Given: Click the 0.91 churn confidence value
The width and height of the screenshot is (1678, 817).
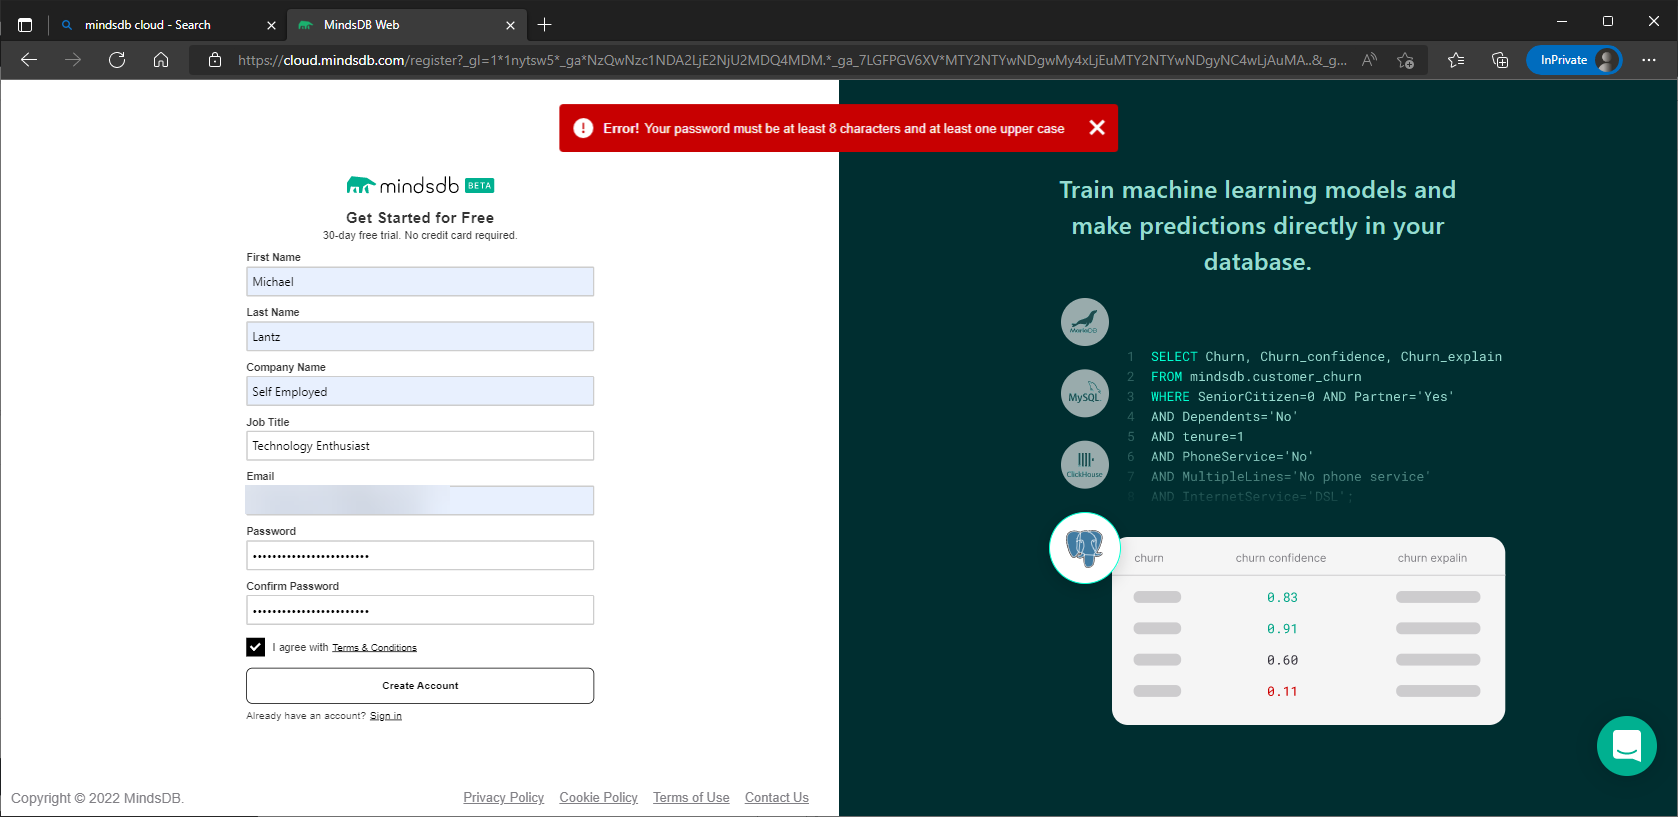Looking at the screenshot, I should [x=1282, y=629].
